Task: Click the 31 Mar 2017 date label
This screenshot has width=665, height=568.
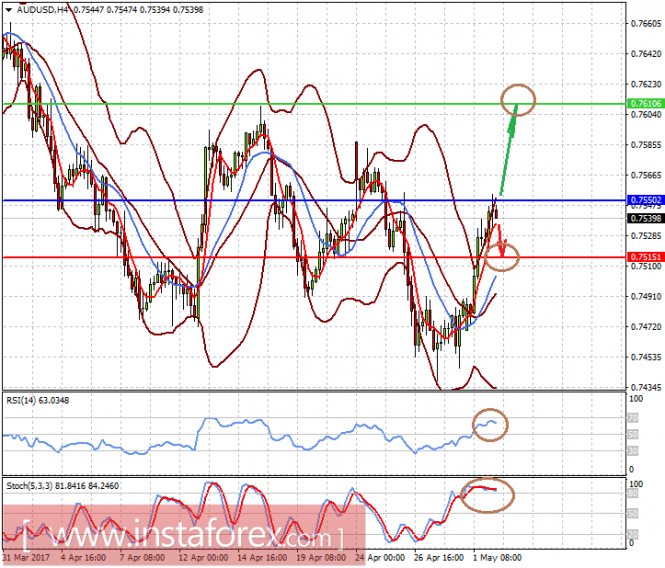Action: [26, 557]
